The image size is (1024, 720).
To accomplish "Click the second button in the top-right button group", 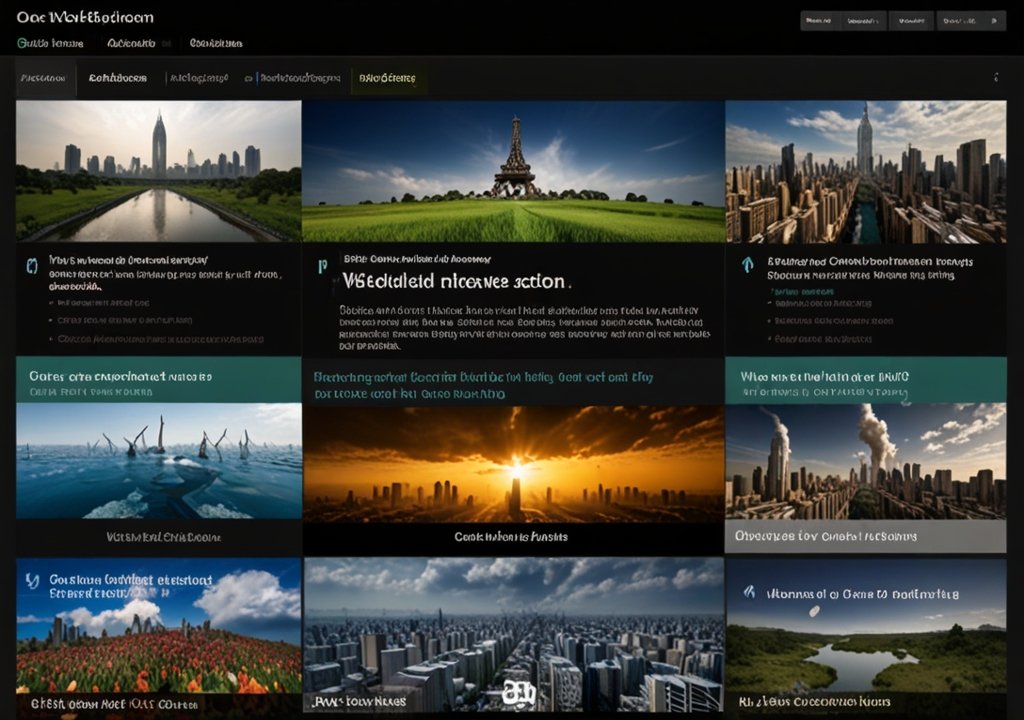I will coord(863,21).
